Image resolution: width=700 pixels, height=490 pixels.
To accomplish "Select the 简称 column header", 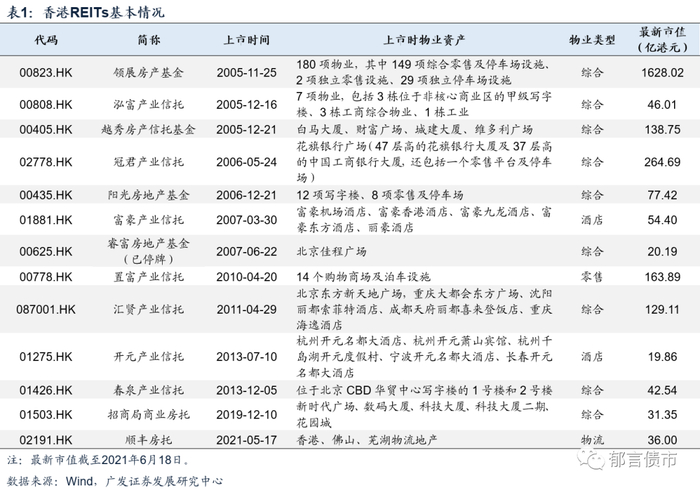I will [x=149, y=40].
